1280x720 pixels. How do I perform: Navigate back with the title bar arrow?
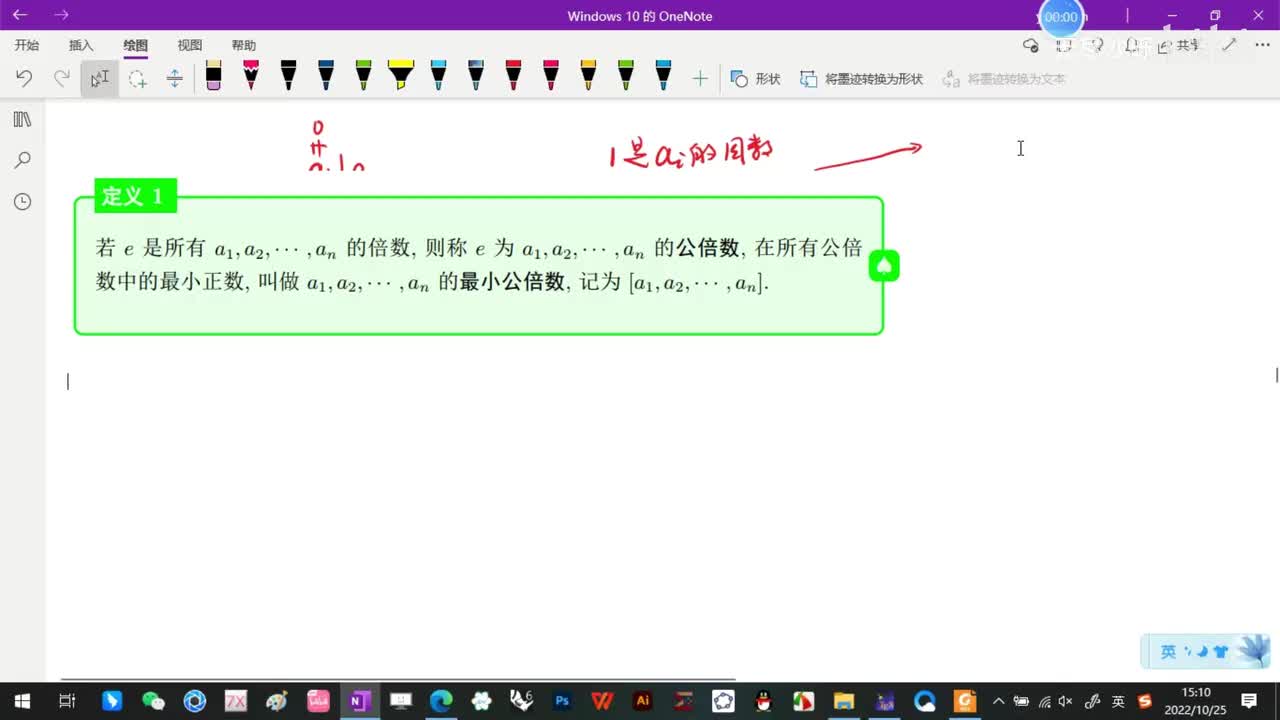(x=20, y=15)
